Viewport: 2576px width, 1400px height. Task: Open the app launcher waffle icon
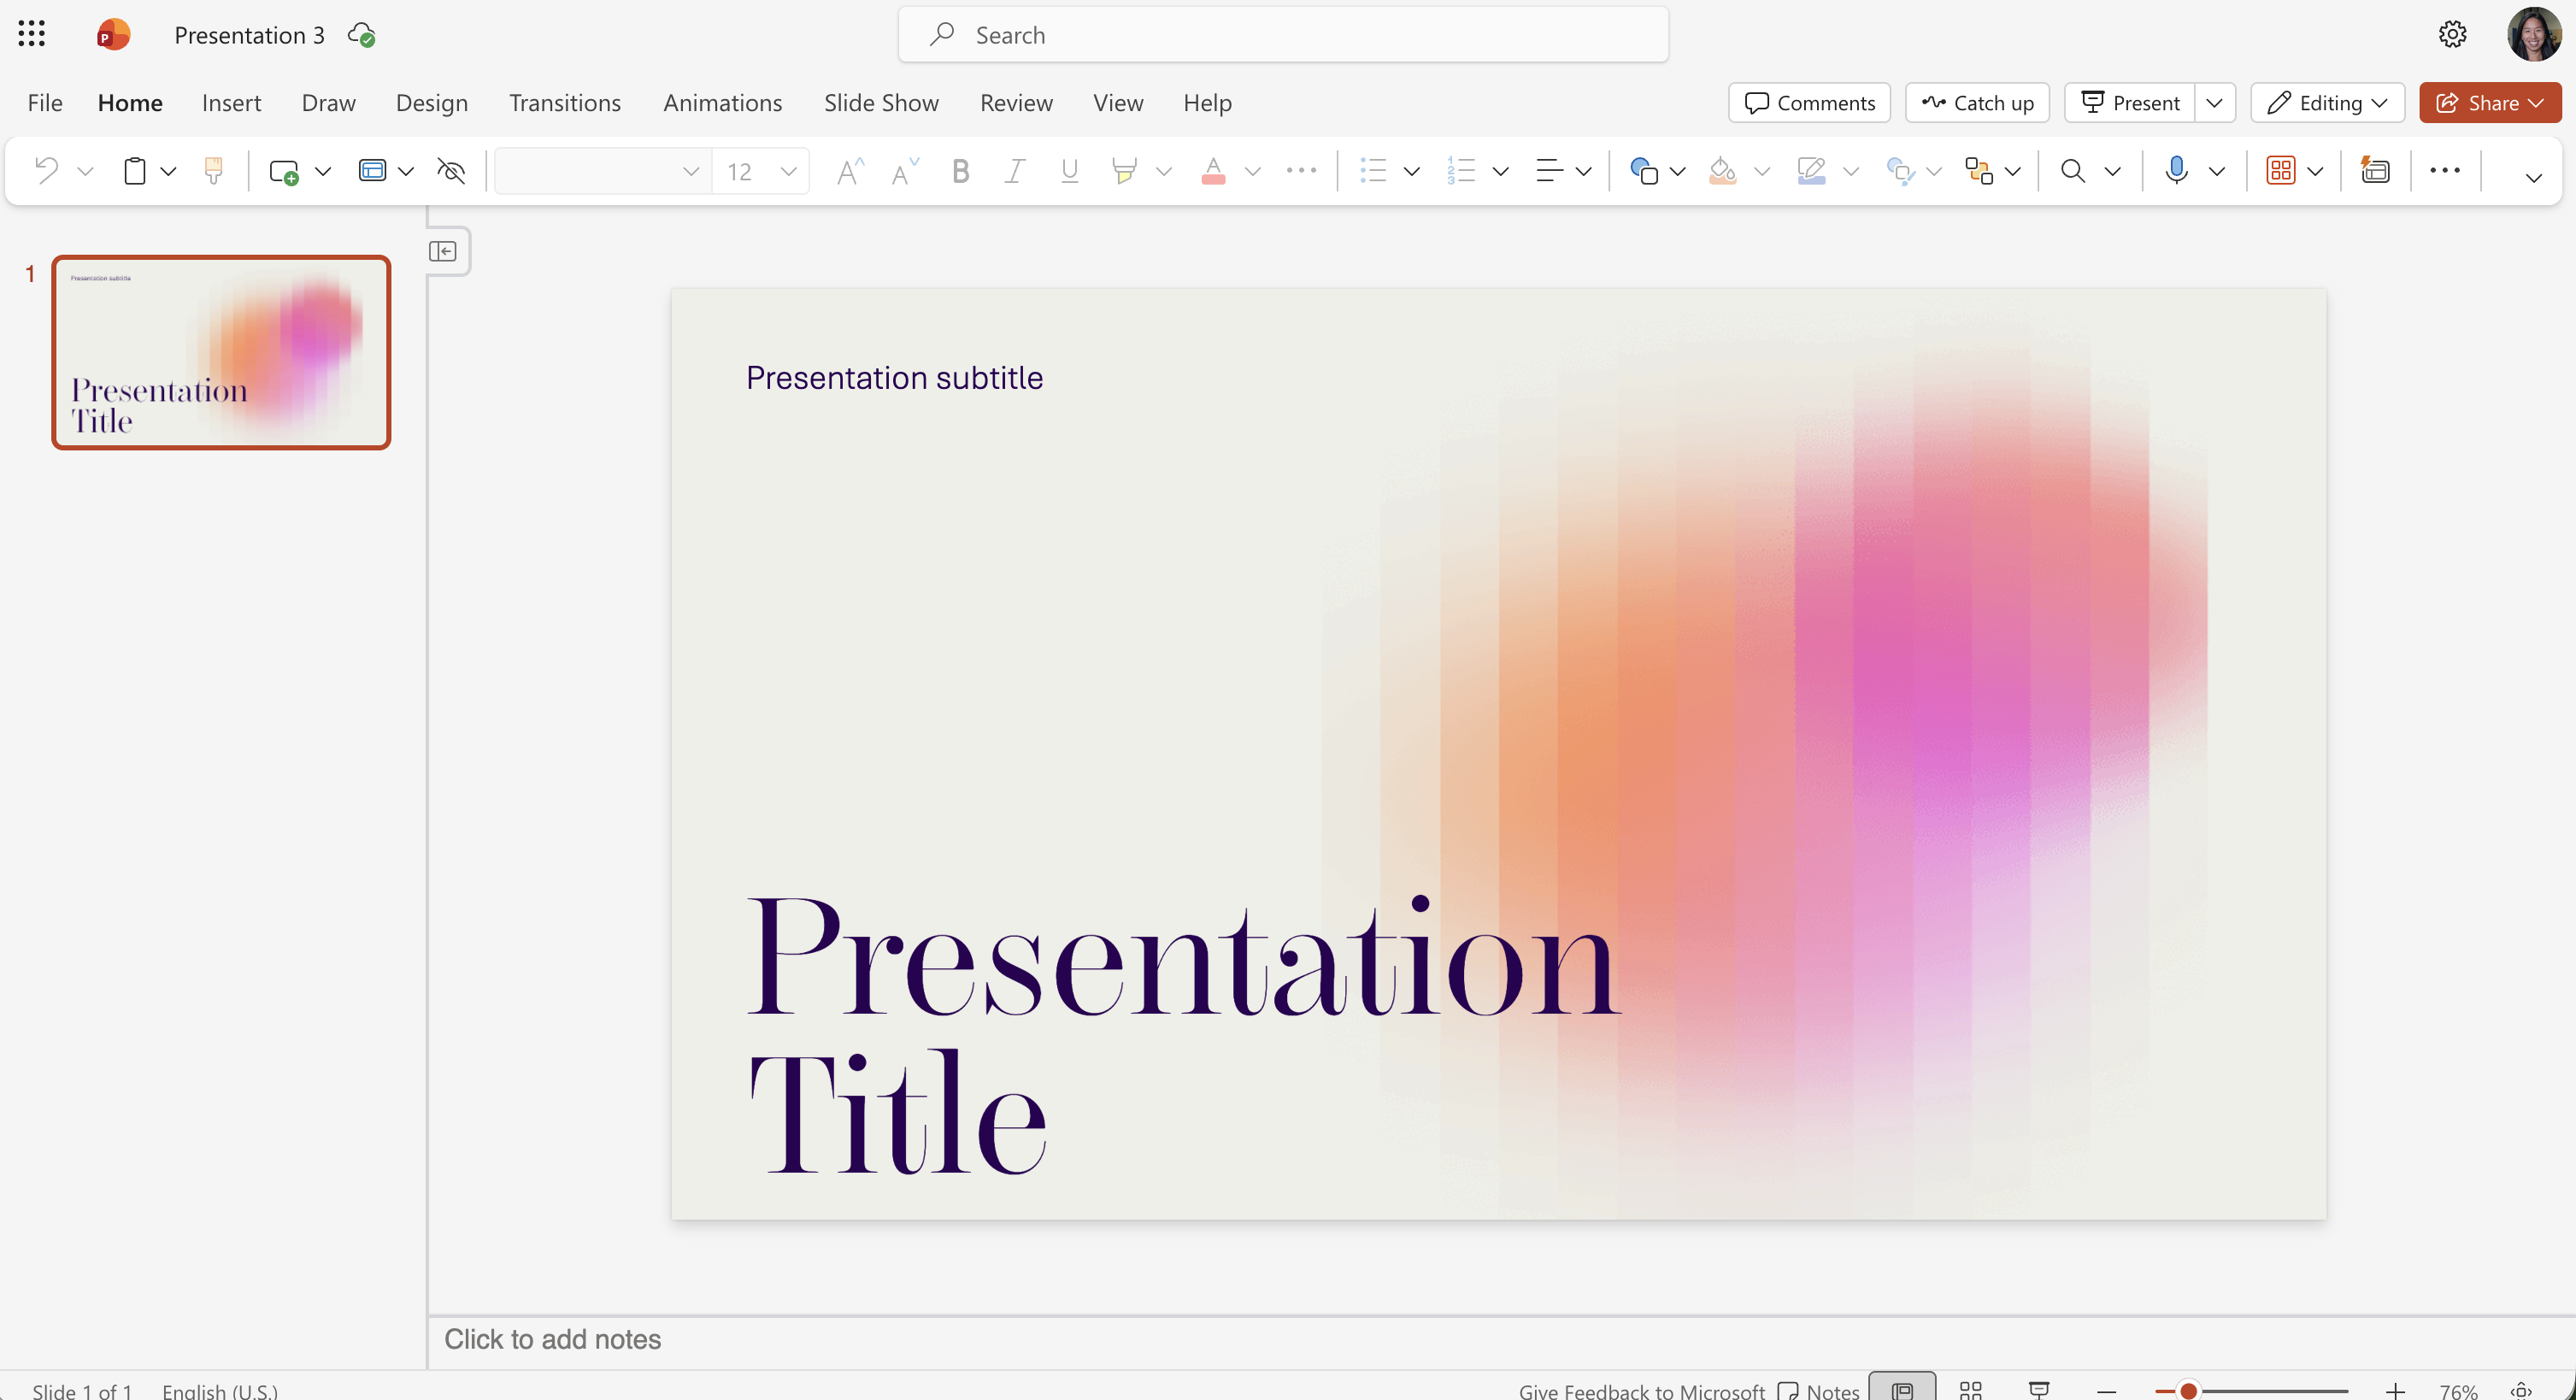click(32, 34)
